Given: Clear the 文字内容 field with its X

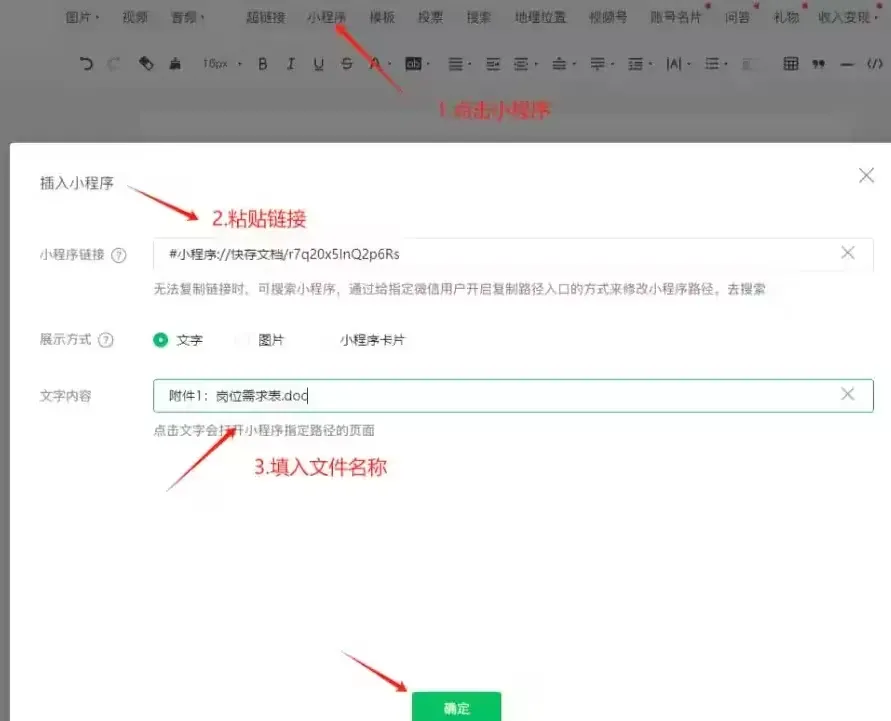Looking at the screenshot, I should 847,394.
